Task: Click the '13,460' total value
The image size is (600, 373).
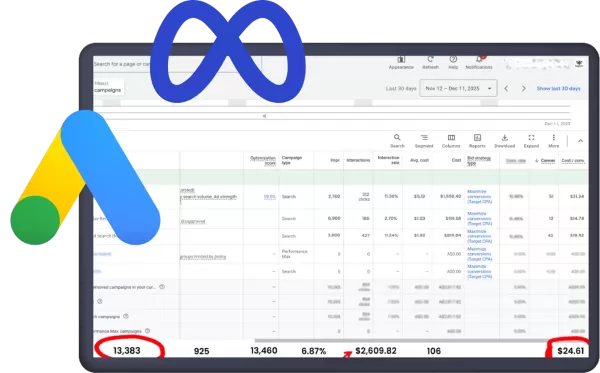Action: 264,350
